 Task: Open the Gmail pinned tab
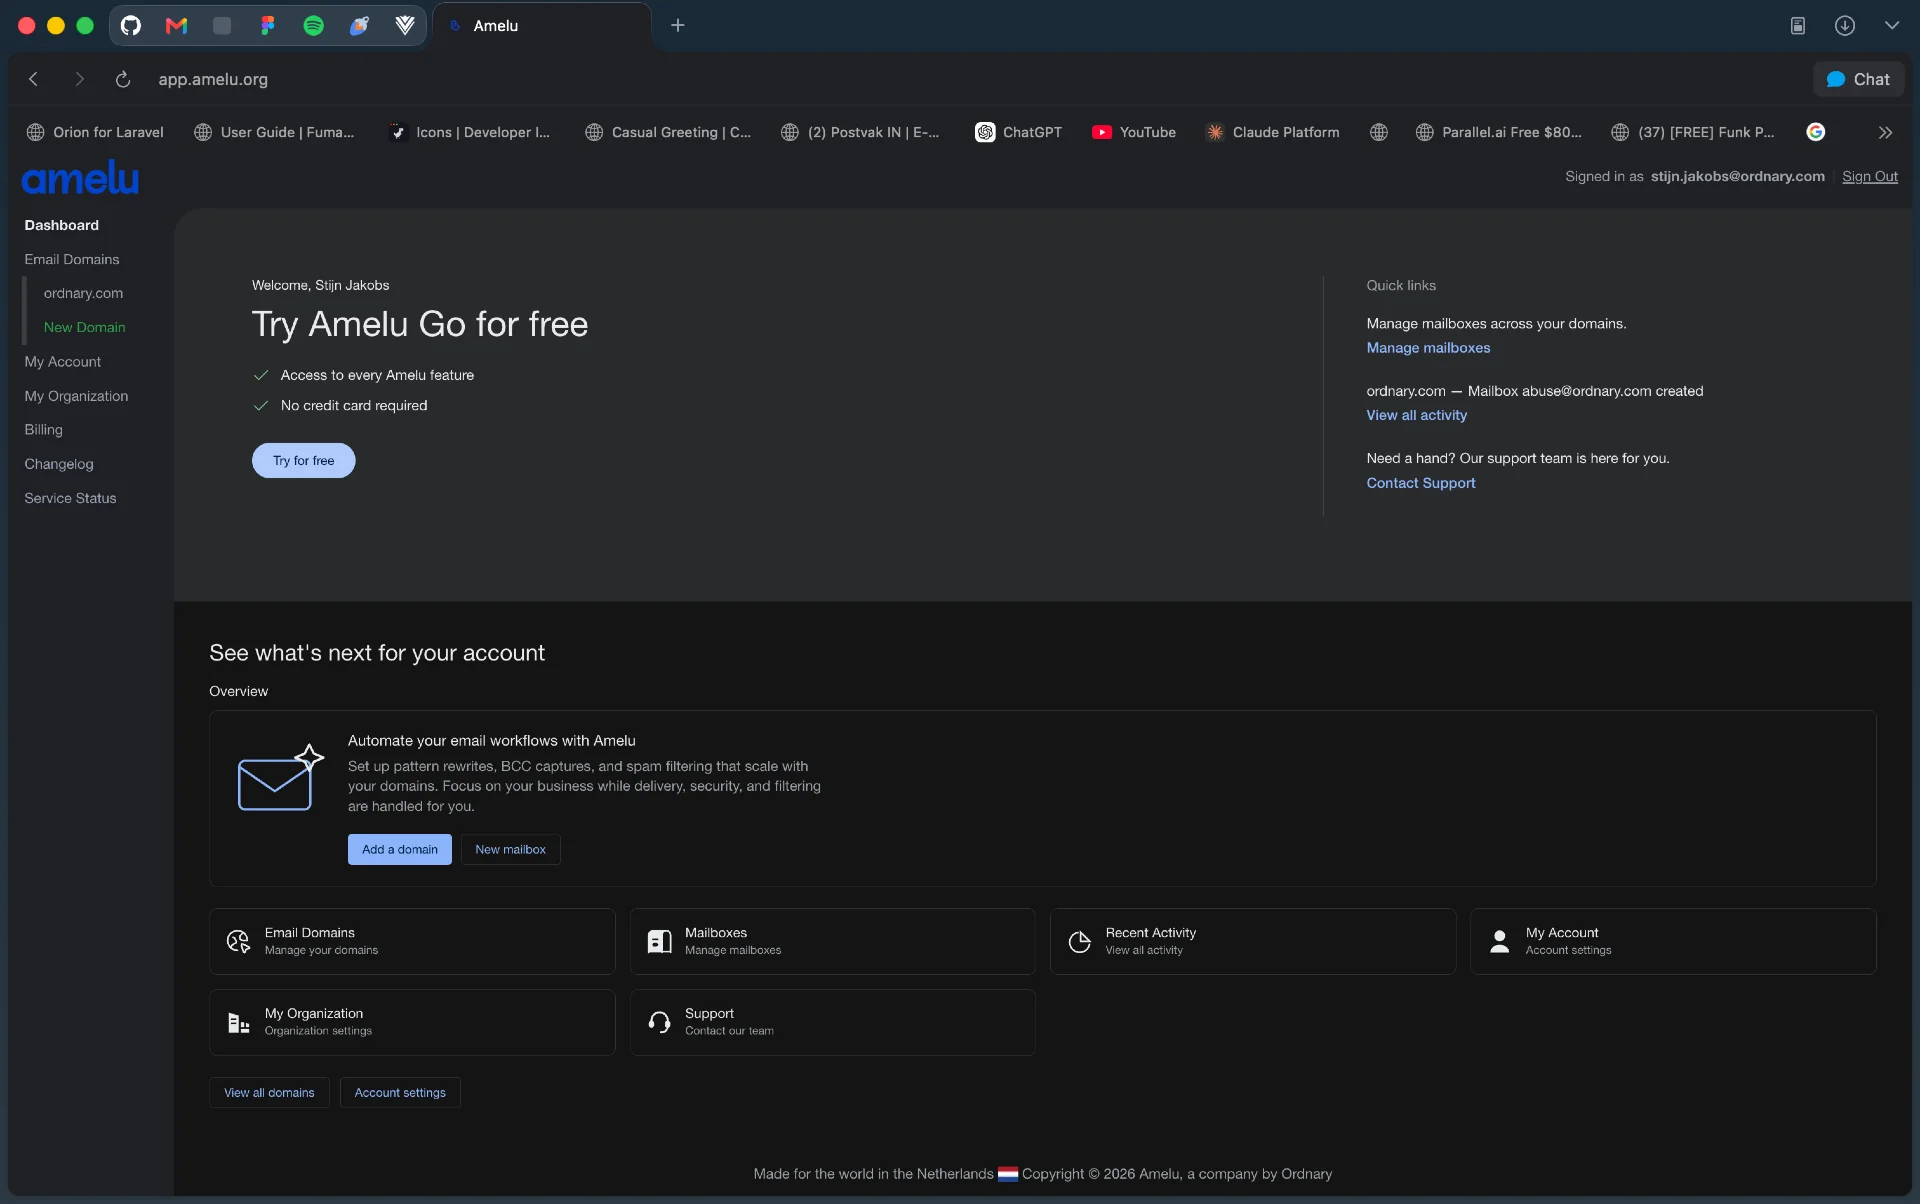pyautogui.click(x=176, y=26)
